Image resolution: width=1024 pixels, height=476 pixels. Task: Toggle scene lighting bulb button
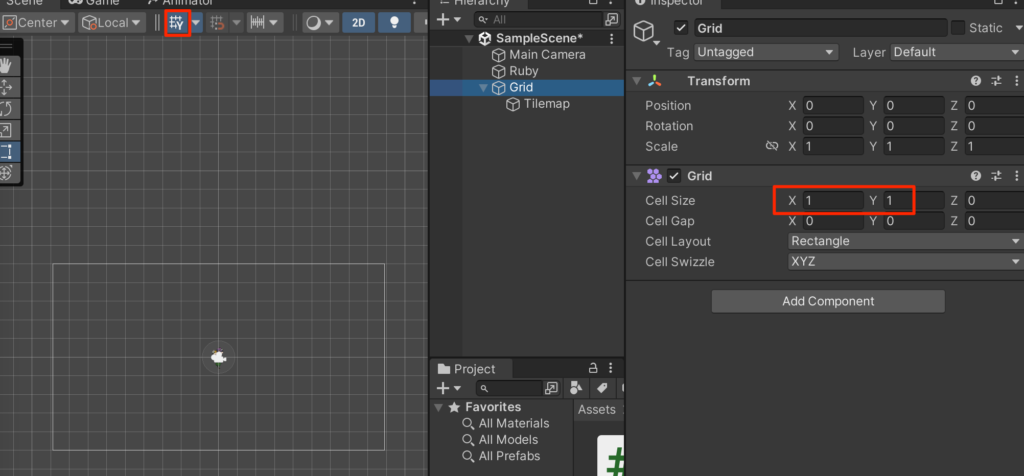(394, 23)
